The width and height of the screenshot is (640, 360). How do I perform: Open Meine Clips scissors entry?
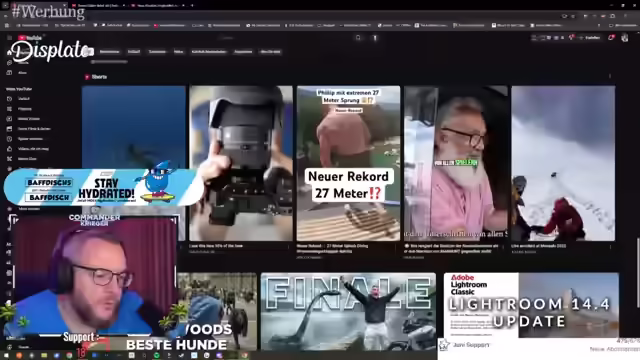[x=27, y=159]
